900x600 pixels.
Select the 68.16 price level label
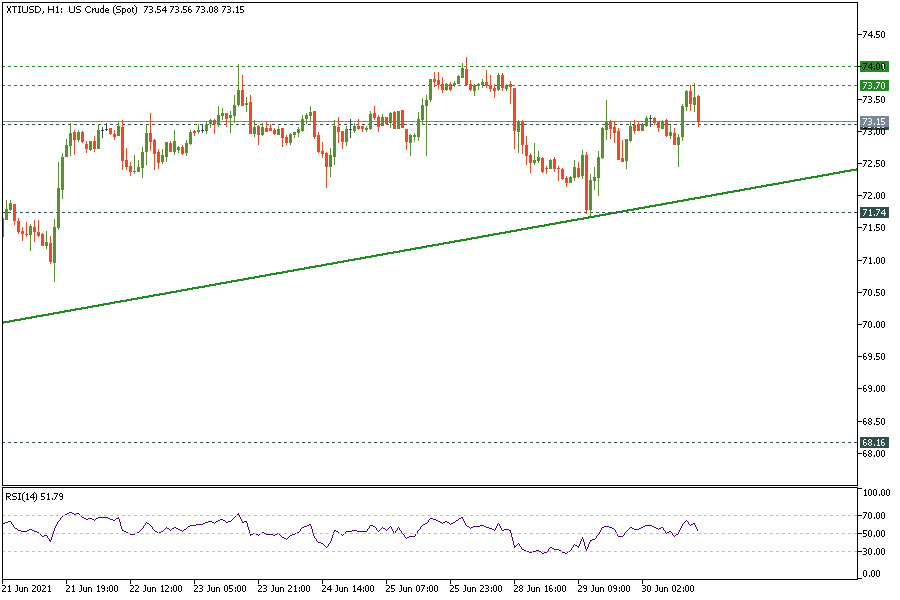(x=873, y=442)
